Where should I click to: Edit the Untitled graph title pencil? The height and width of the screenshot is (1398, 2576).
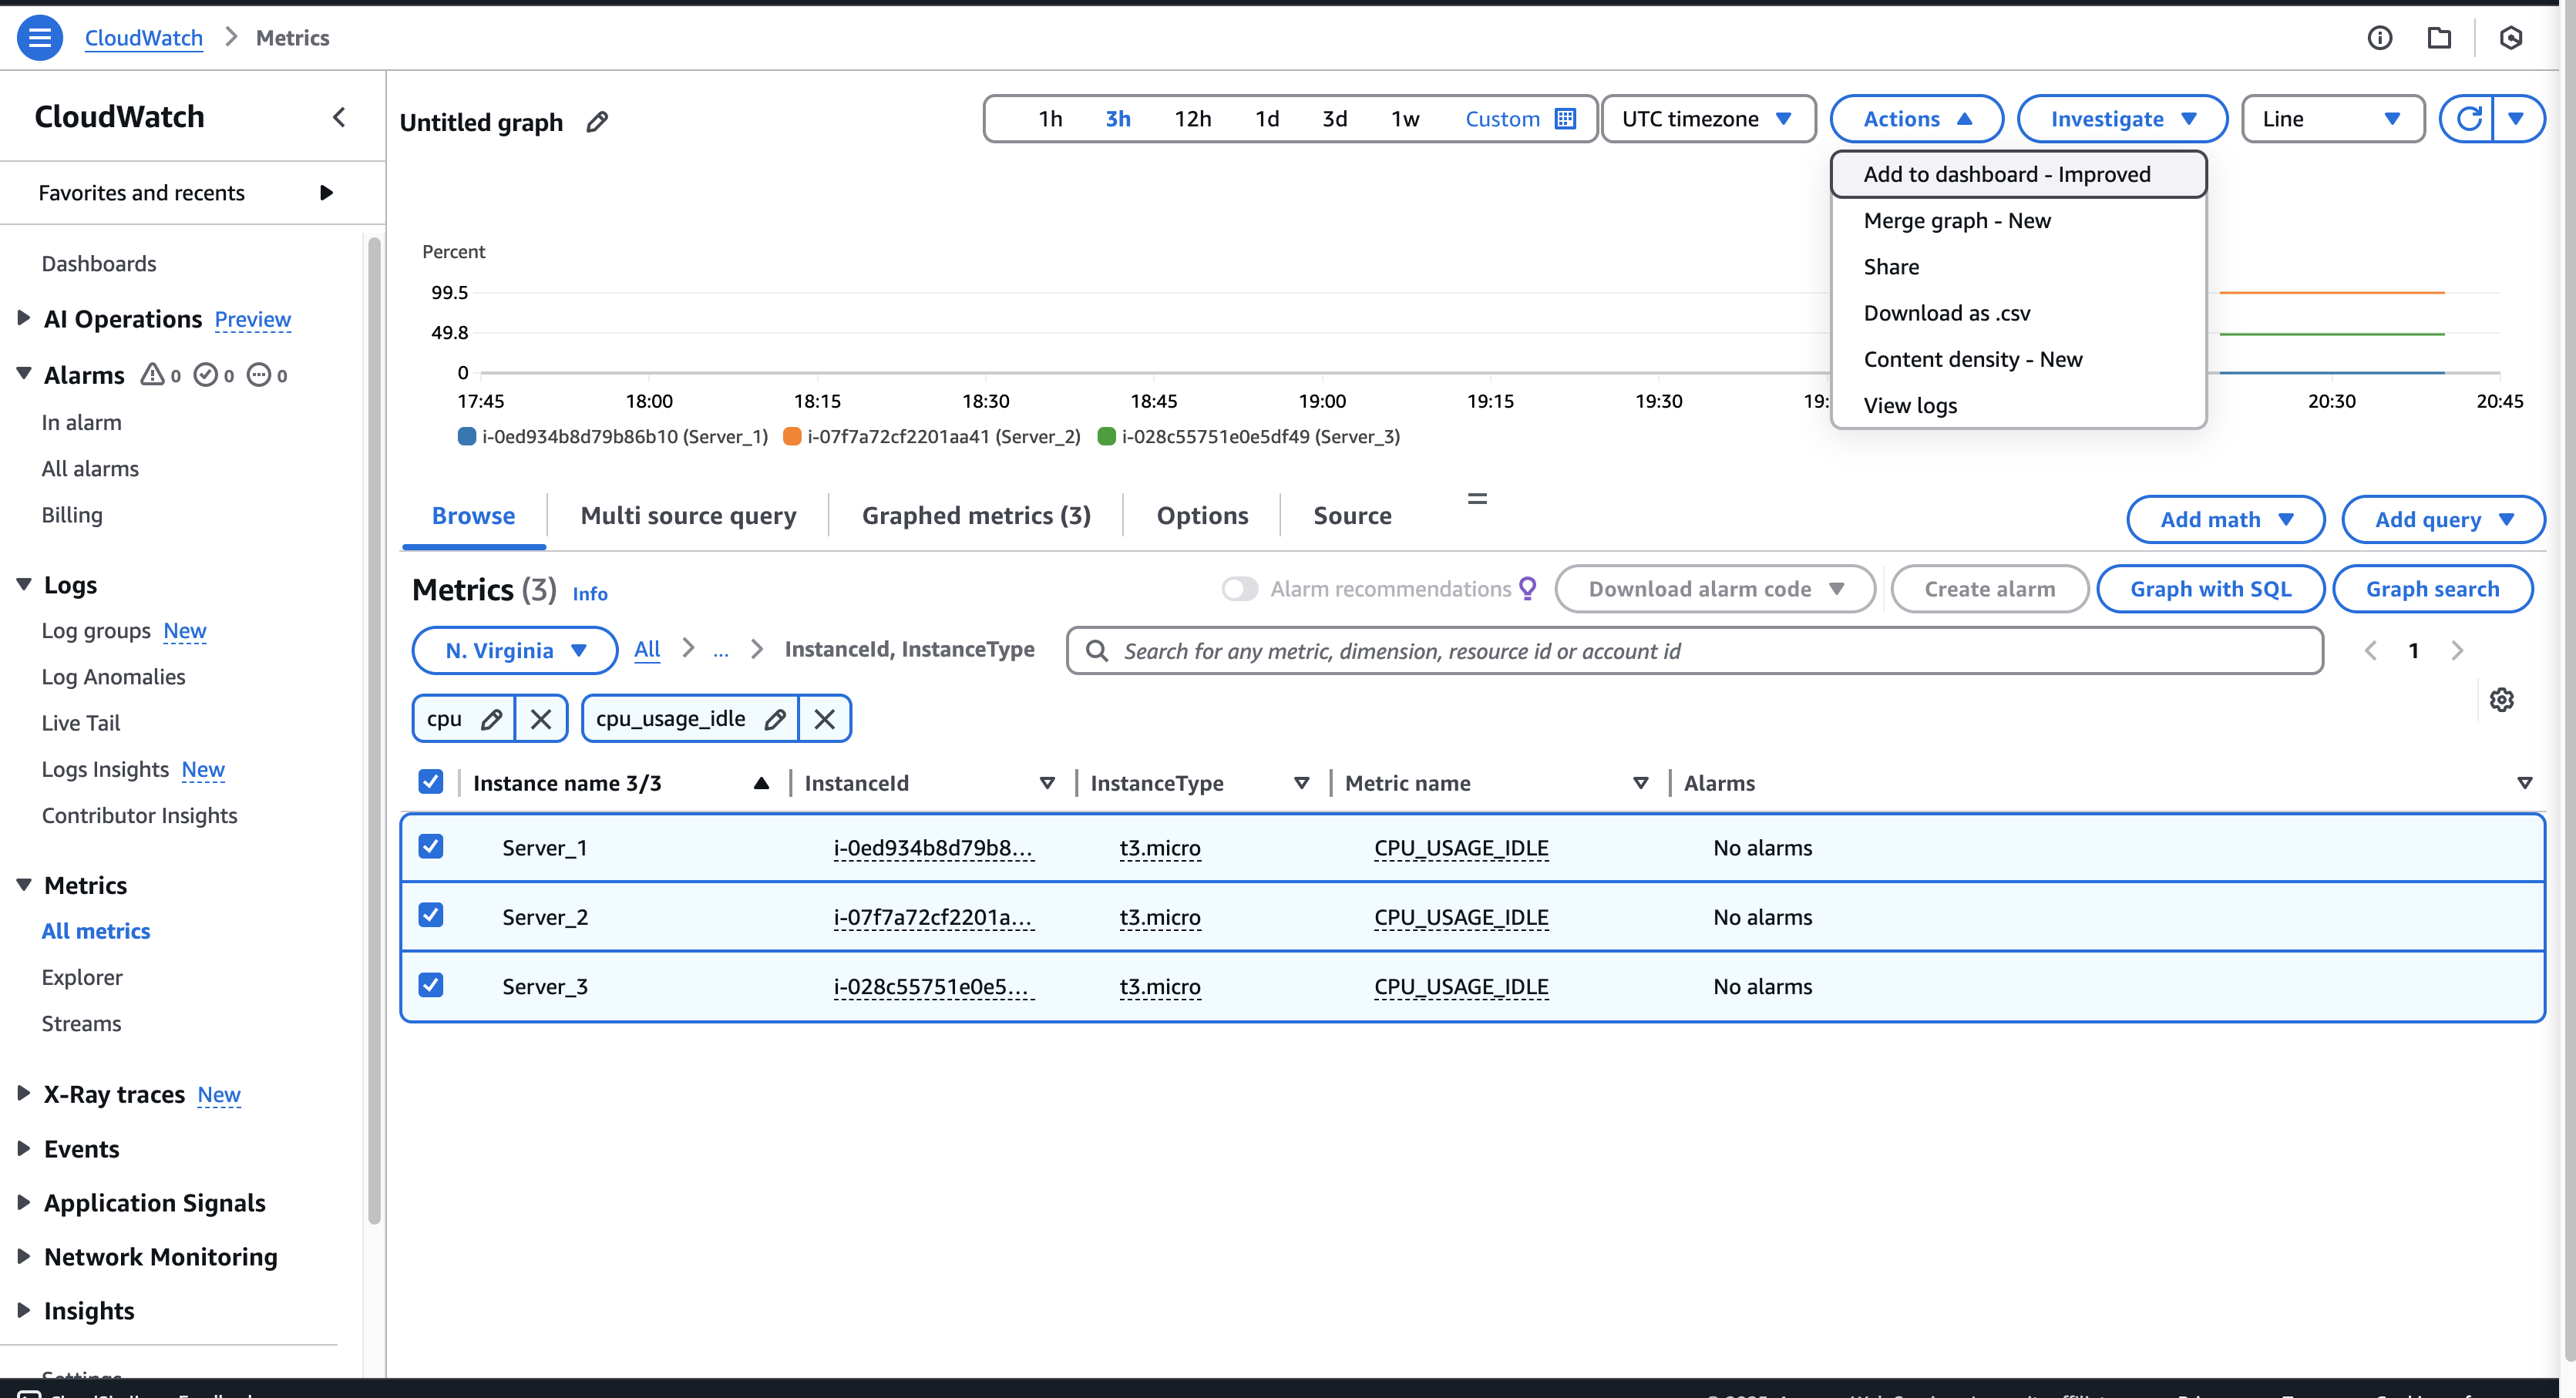coord(597,122)
